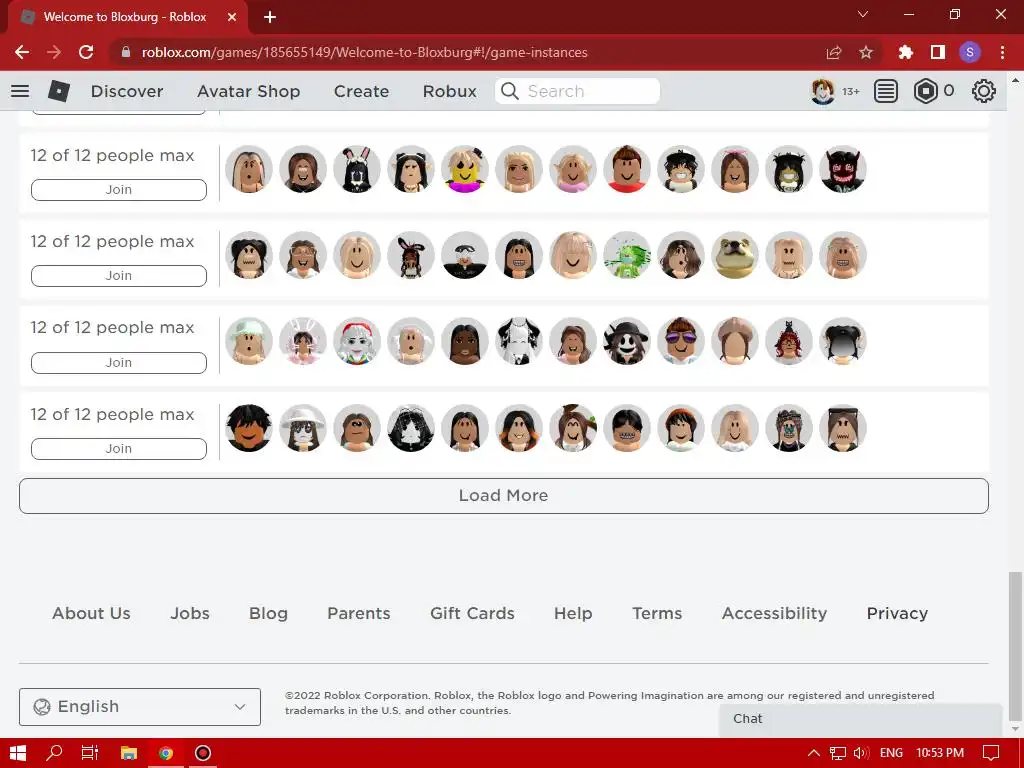Click the yellow smiley avatar in first server
The width and height of the screenshot is (1024, 768).
[465, 169]
